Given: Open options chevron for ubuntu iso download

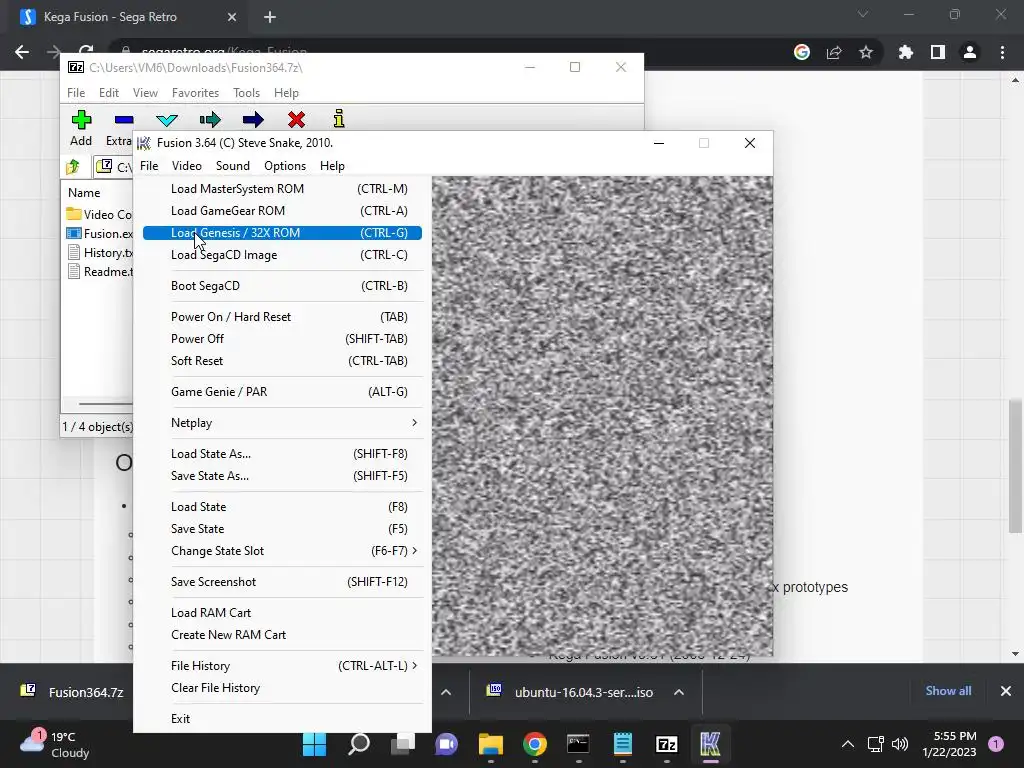Looking at the screenshot, I should click(679, 692).
